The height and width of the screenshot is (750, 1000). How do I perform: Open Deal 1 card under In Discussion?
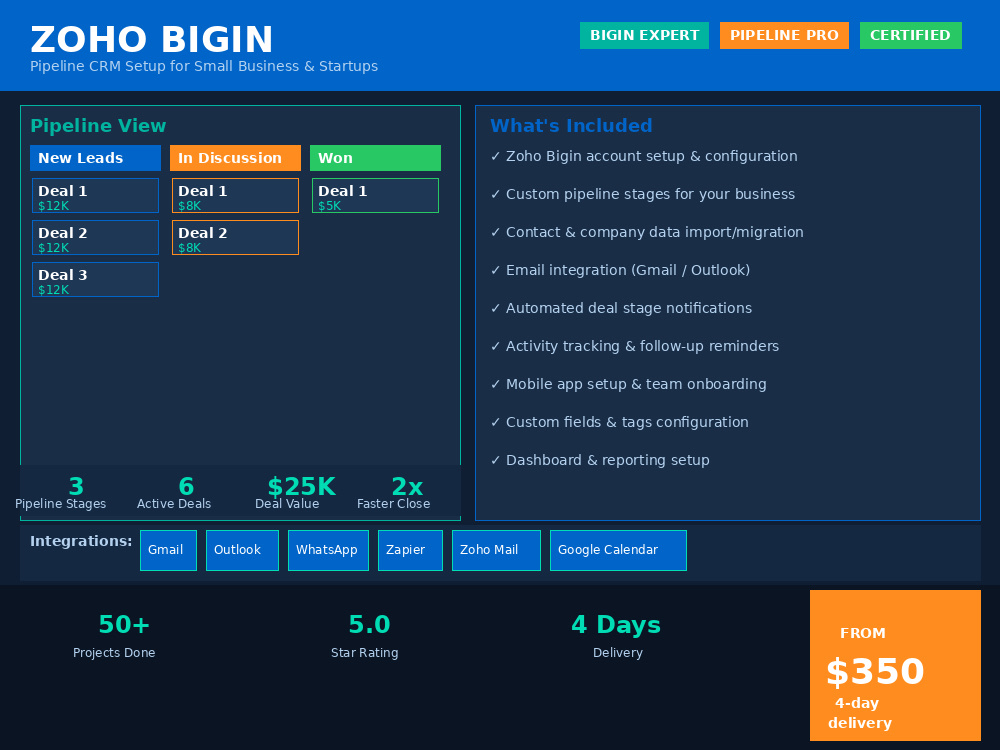coord(235,195)
